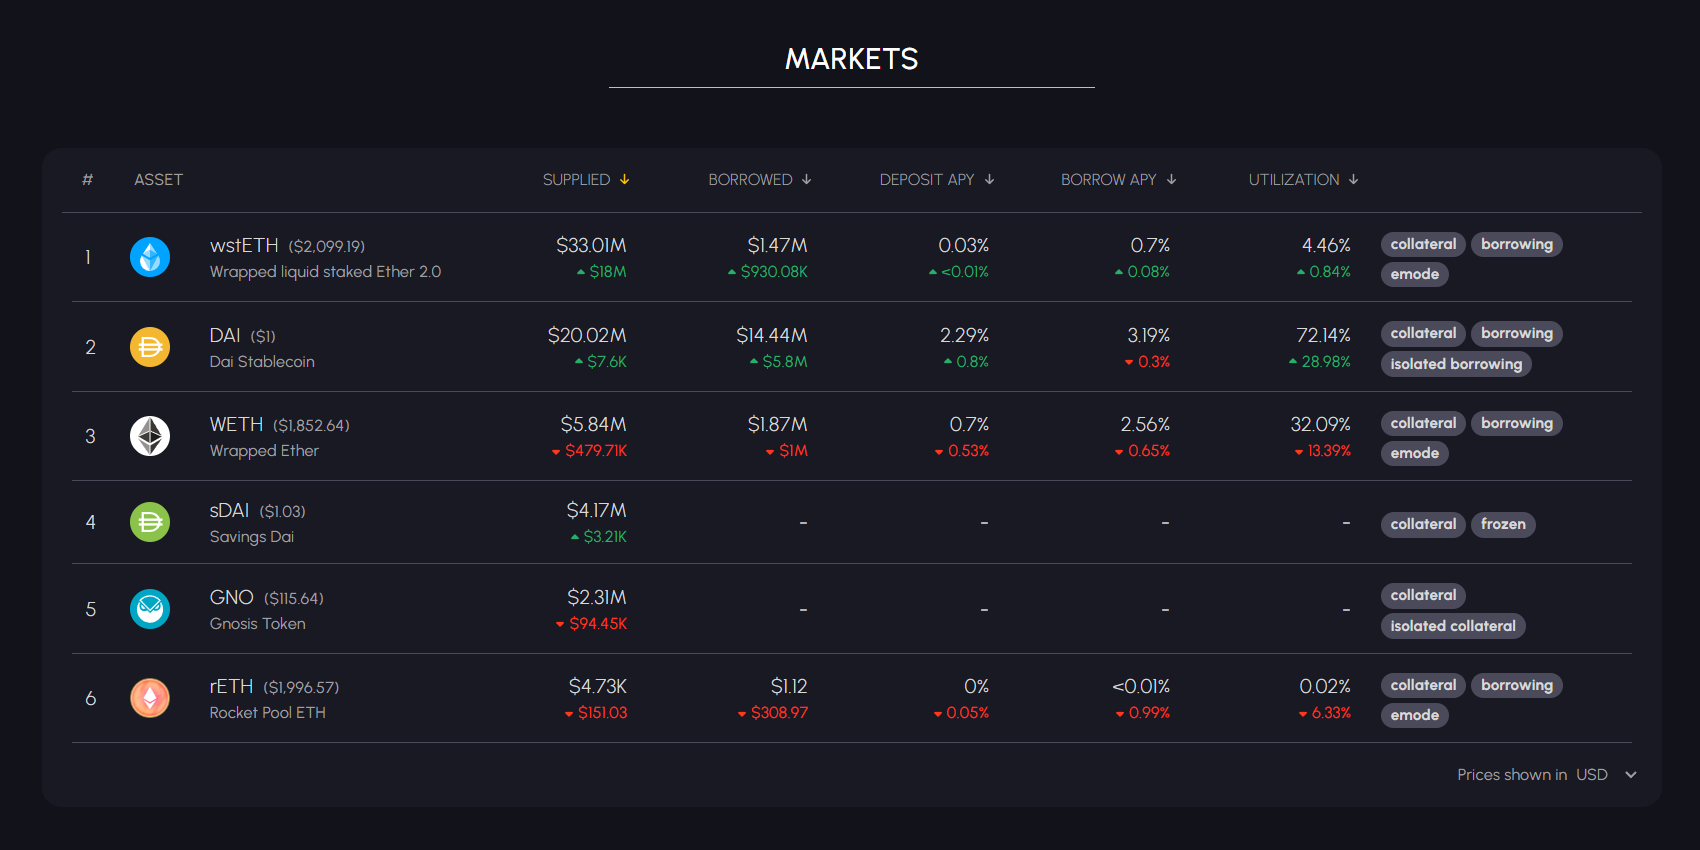Click Prices shown in label
This screenshot has width=1700, height=850.
[x=1512, y=775]
